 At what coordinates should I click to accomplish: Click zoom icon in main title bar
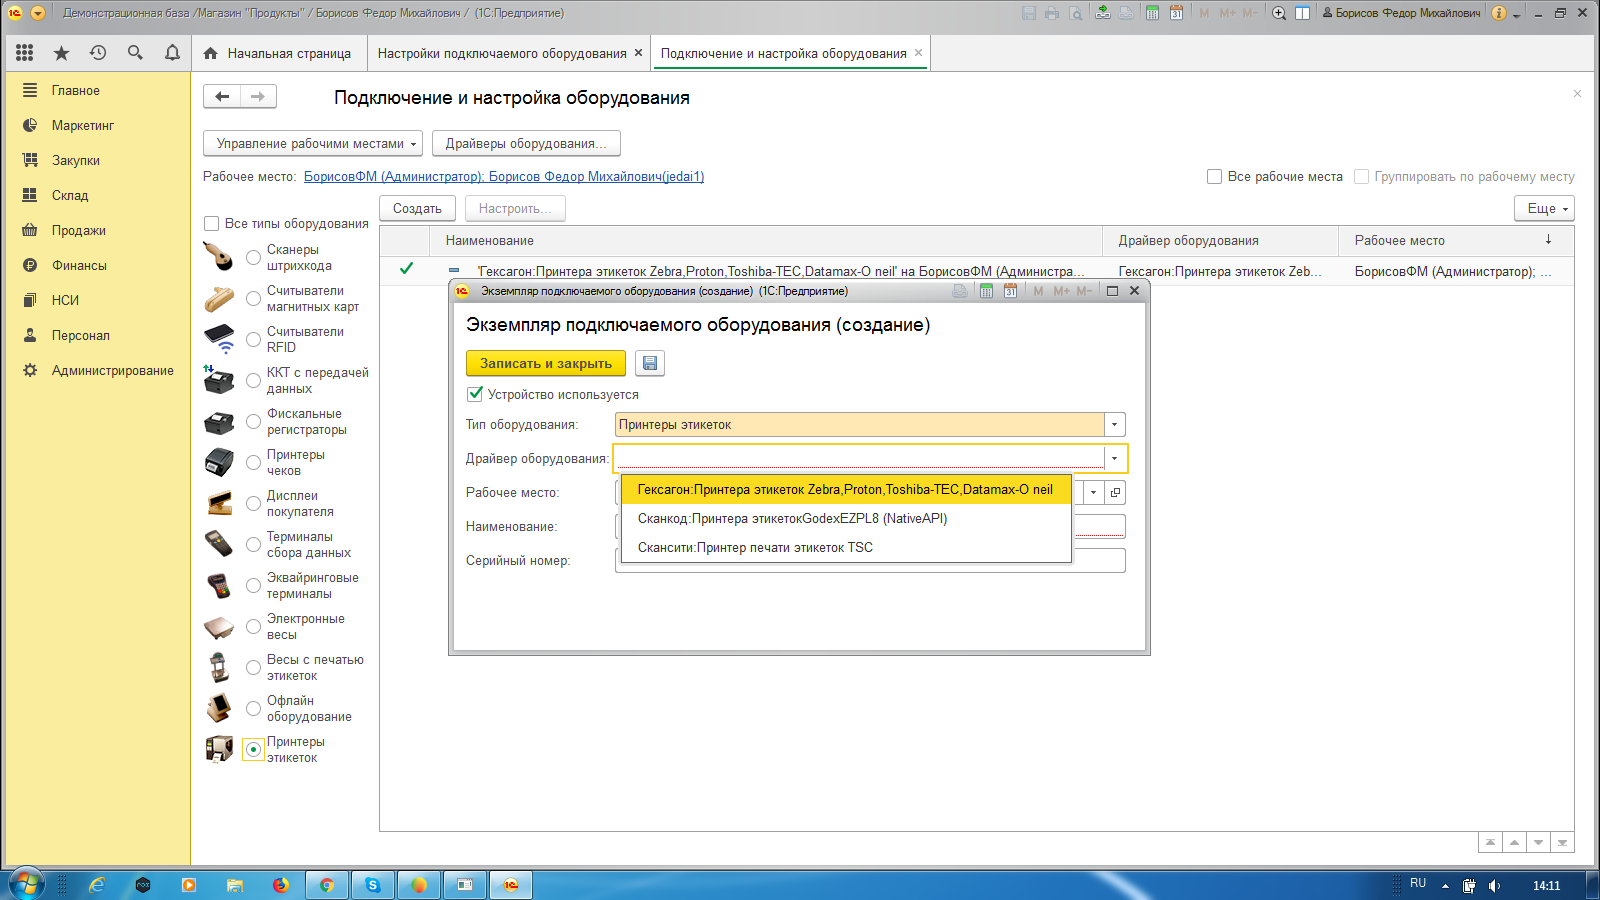pyautogui.click(x=1279, y=13)
